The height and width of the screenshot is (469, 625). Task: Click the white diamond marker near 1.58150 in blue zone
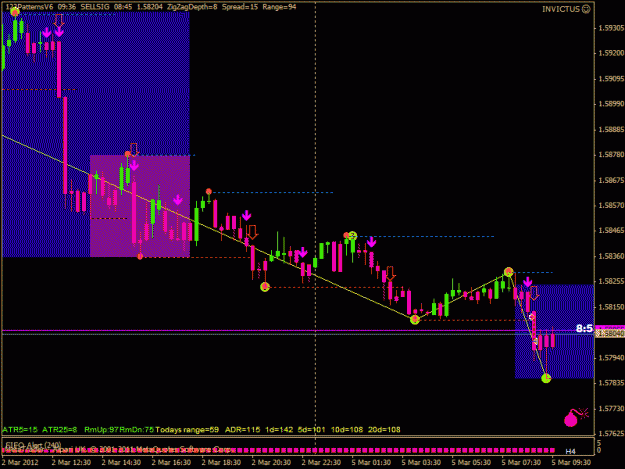point(532,317)
